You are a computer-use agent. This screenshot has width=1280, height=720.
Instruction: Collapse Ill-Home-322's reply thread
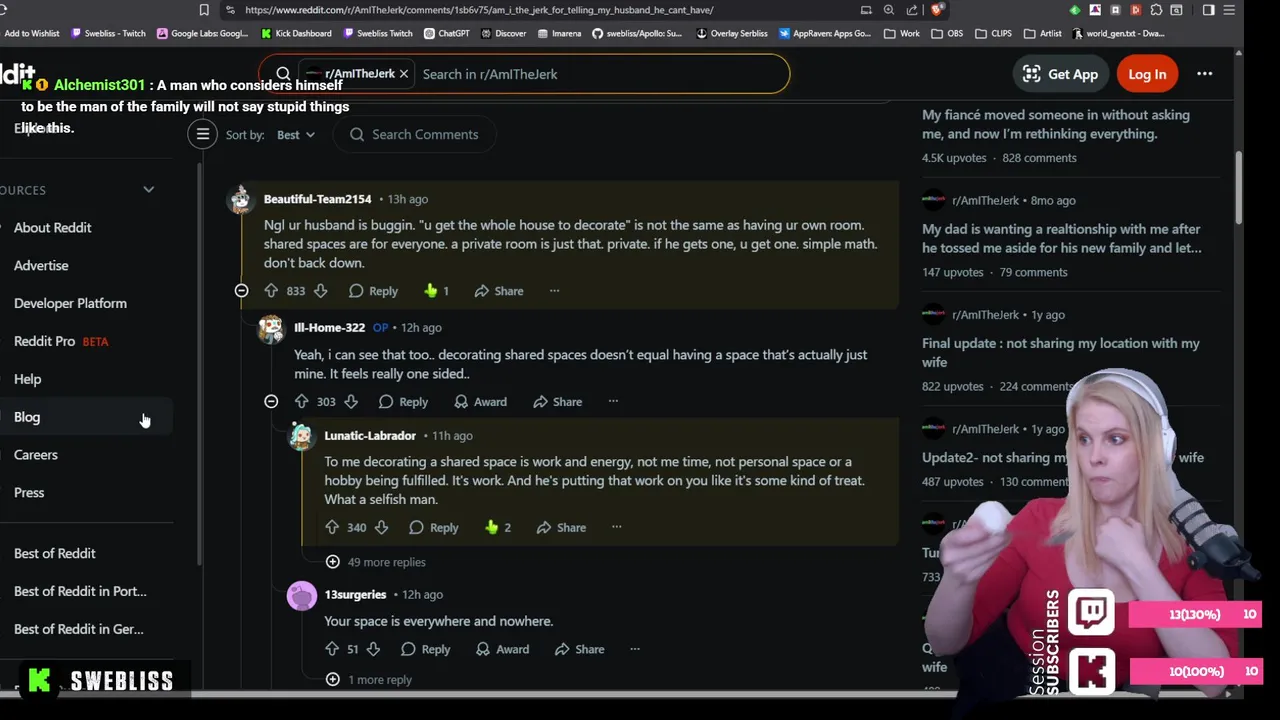(x=271, y=402)
